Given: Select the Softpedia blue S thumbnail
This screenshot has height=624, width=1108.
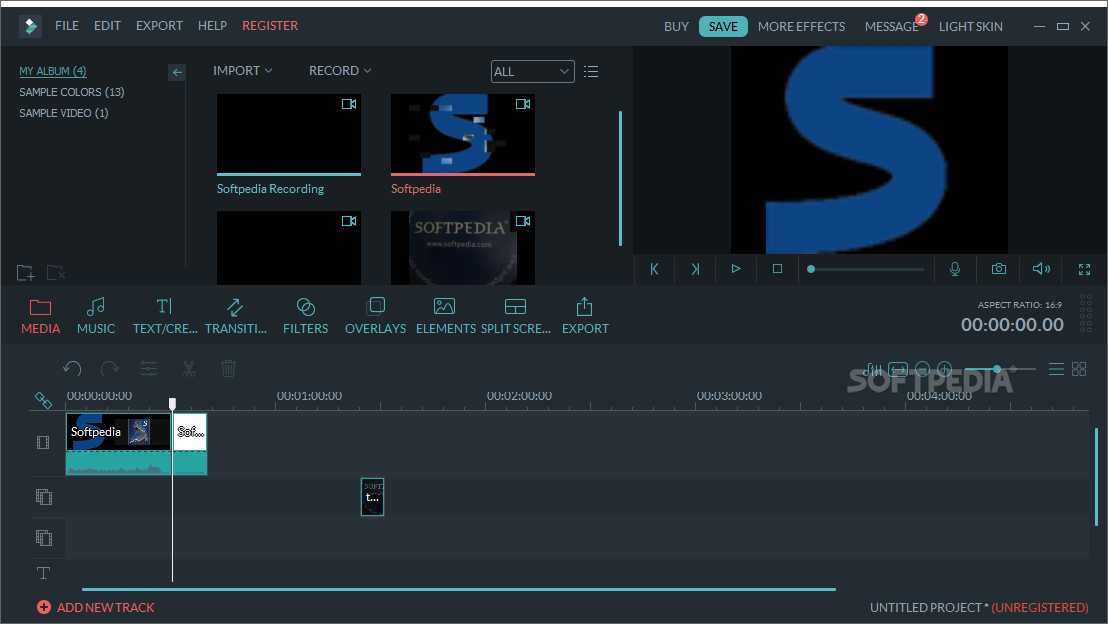Looking at the screenshot, I should (463, 134).
